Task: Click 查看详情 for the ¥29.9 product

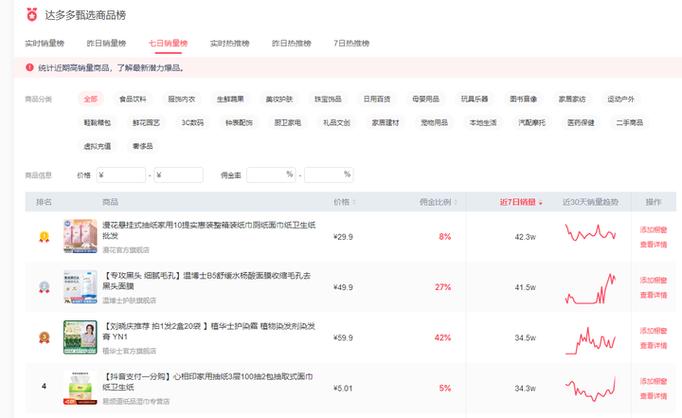Action: [653, 244]
